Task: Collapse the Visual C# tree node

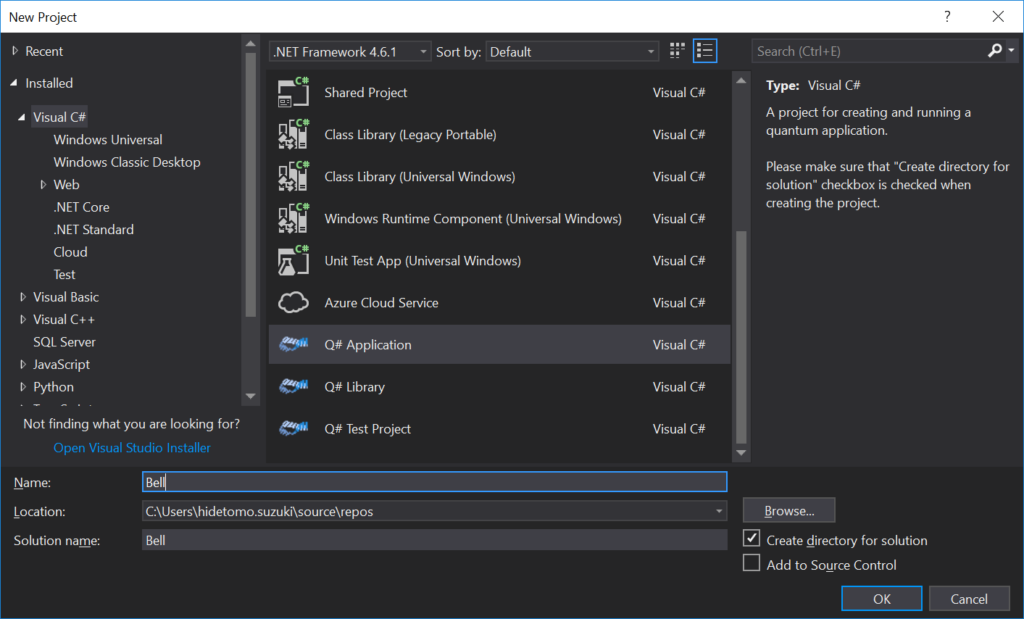Action: (x=22, y=117)
